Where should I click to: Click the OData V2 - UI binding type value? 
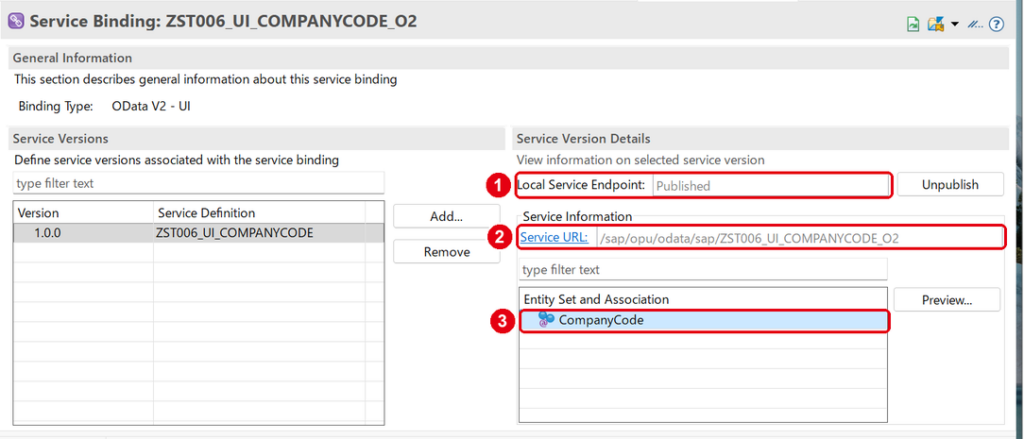[x=151, y=106]
